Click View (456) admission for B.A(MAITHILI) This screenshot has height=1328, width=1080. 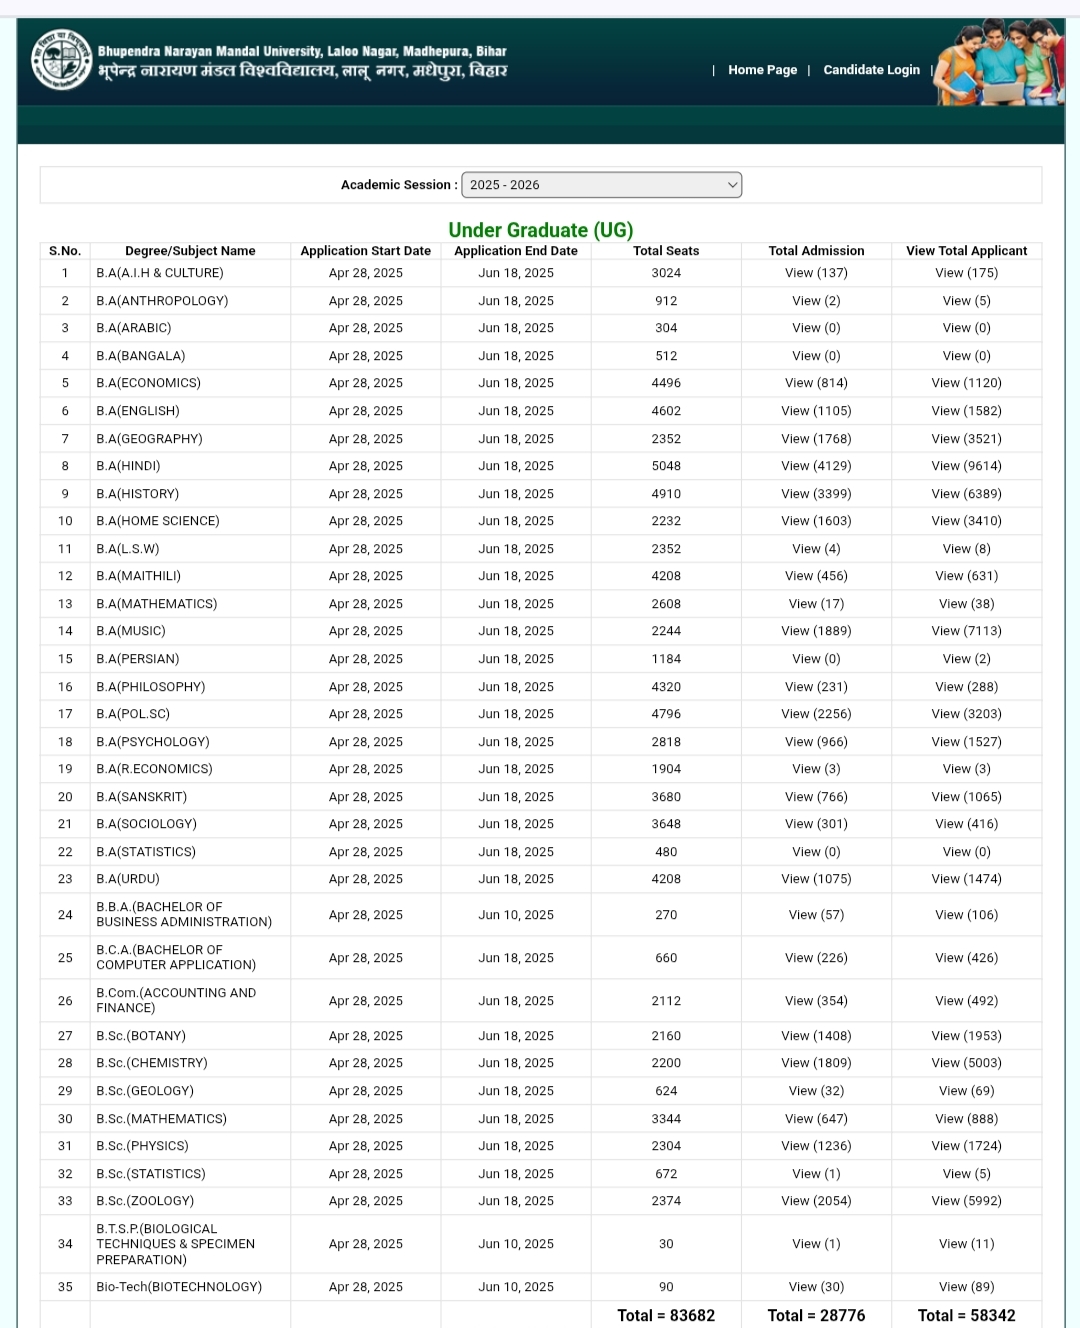816,576
